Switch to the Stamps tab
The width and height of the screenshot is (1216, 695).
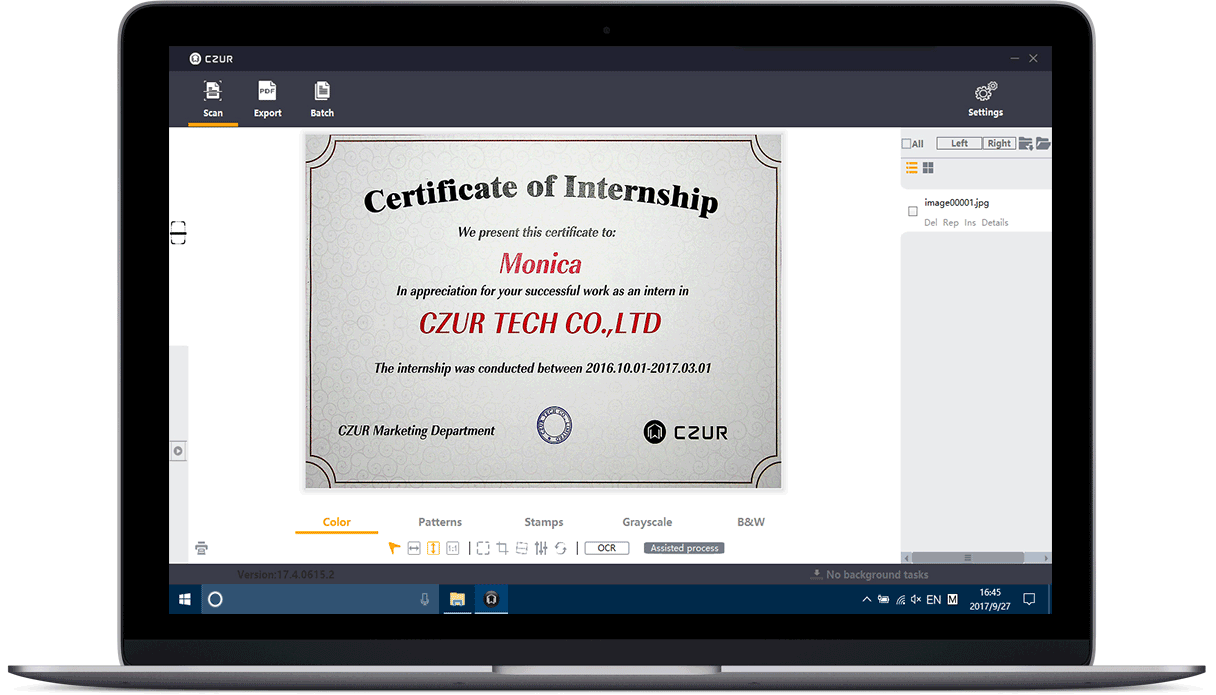[544, 522]
